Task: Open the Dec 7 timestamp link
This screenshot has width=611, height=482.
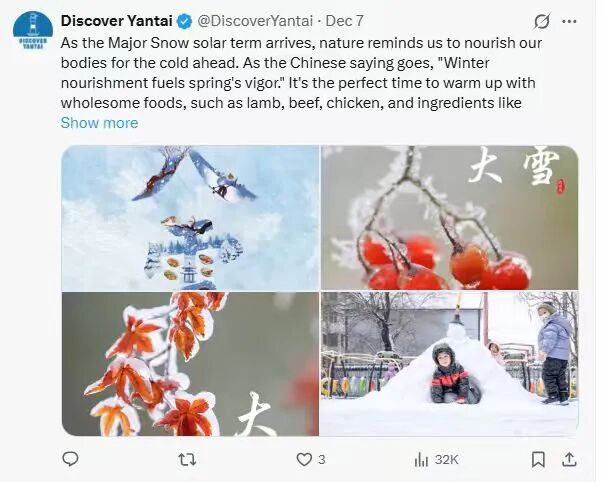Action: click(345, 21)
